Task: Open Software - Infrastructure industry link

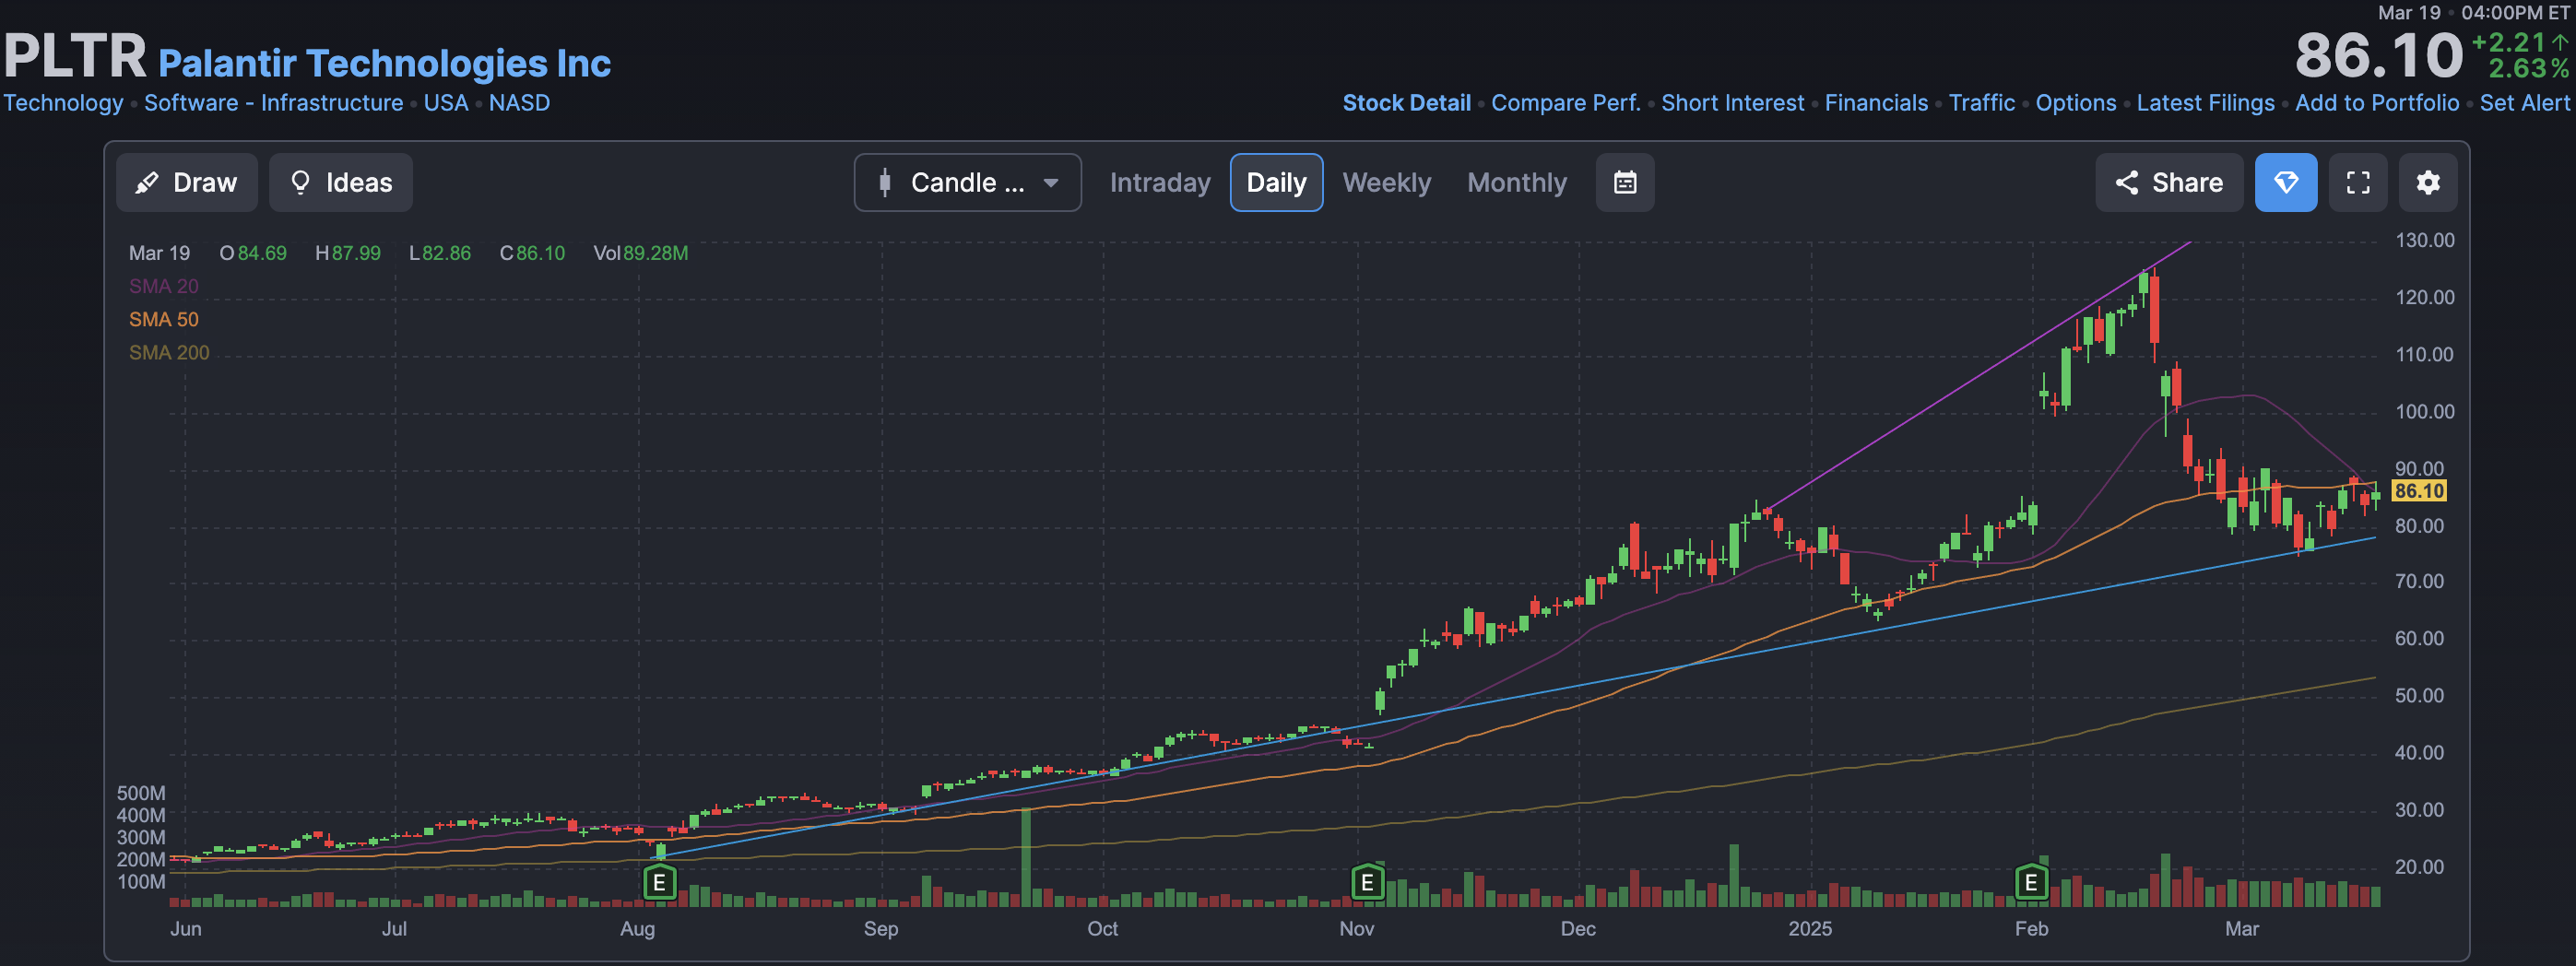Action: 273,103
